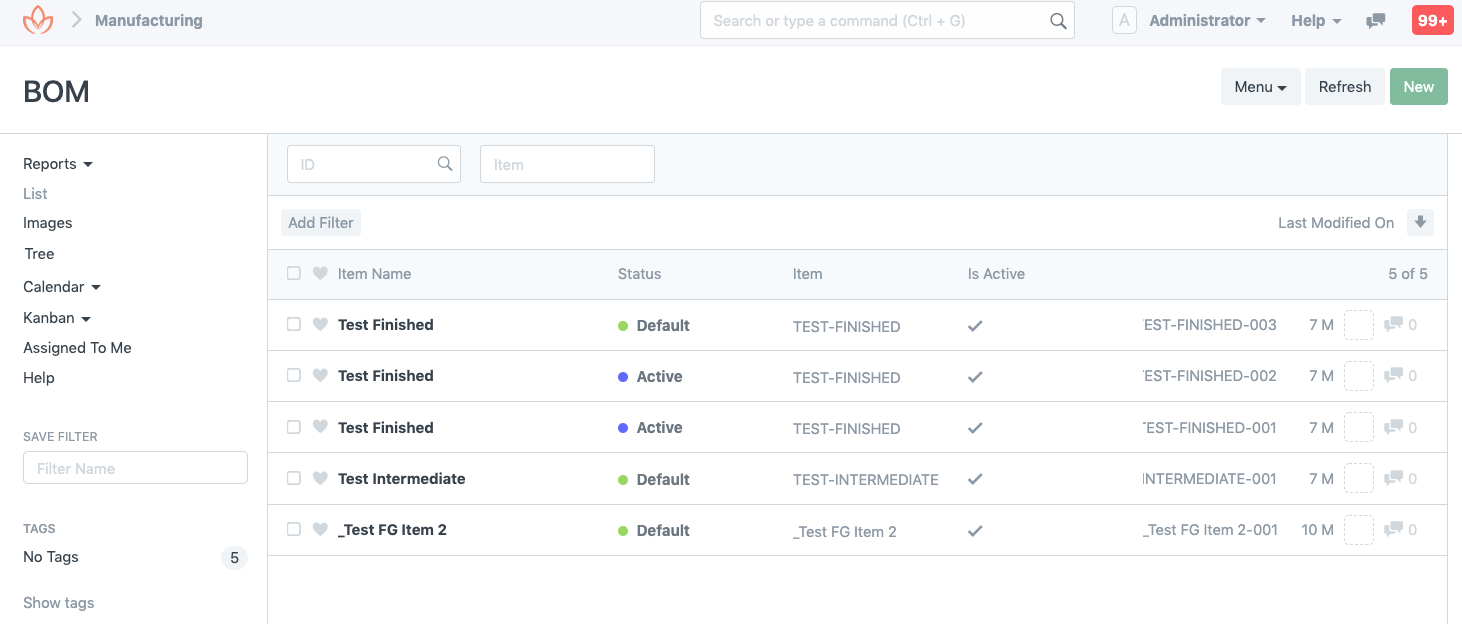Viewport: 1462px width, 624px height.
Task: Expand the Reports sidebar dropdown
Action: [58, 164]
